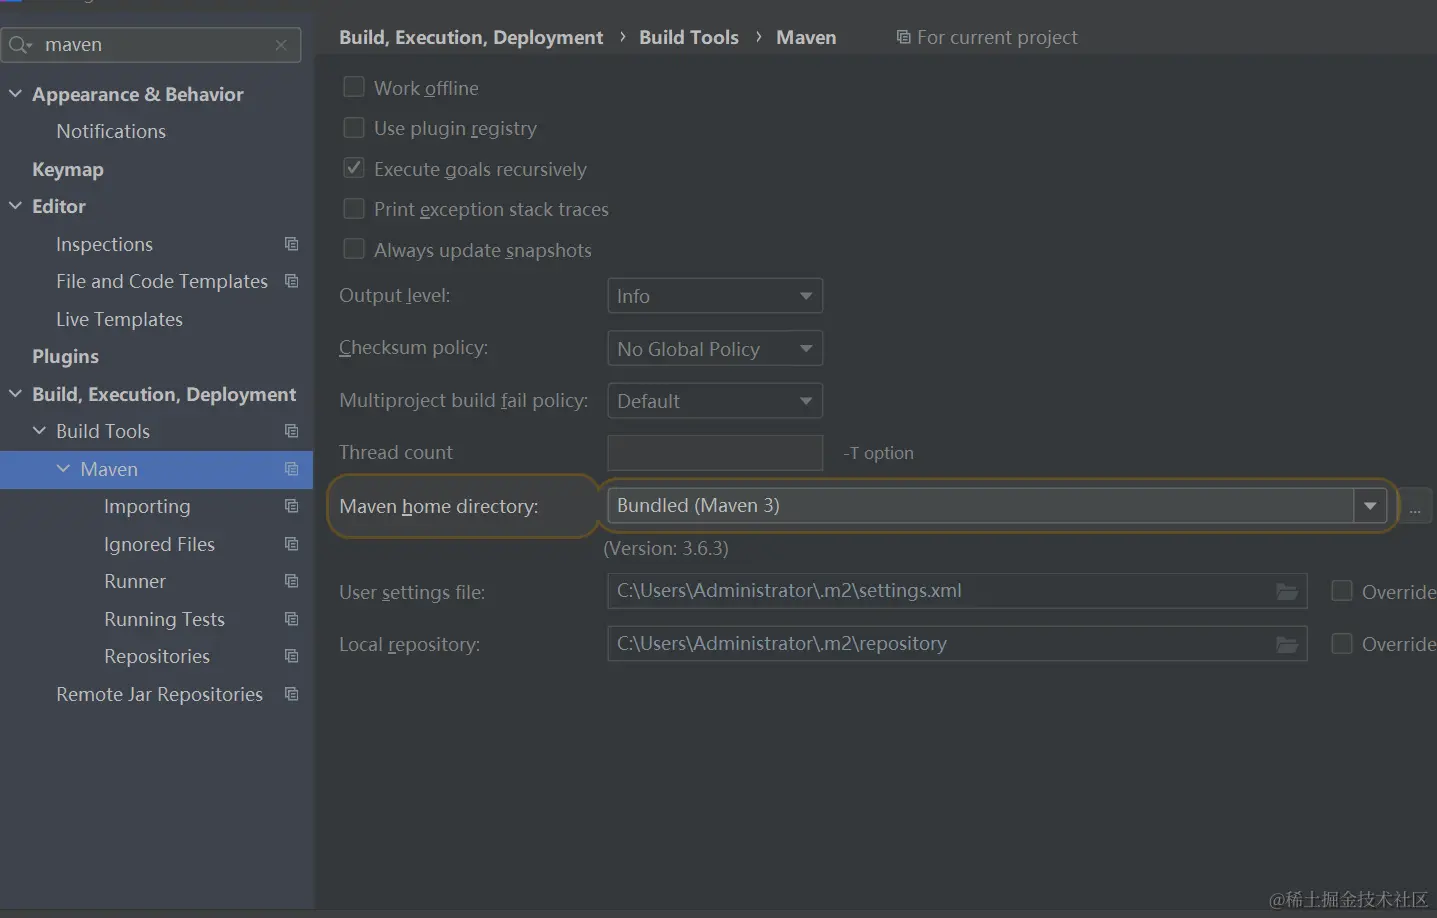This screenshot has height=918, width=1437.
Task: Open Runner settings under Maven
Action: (x=135, y=581)
